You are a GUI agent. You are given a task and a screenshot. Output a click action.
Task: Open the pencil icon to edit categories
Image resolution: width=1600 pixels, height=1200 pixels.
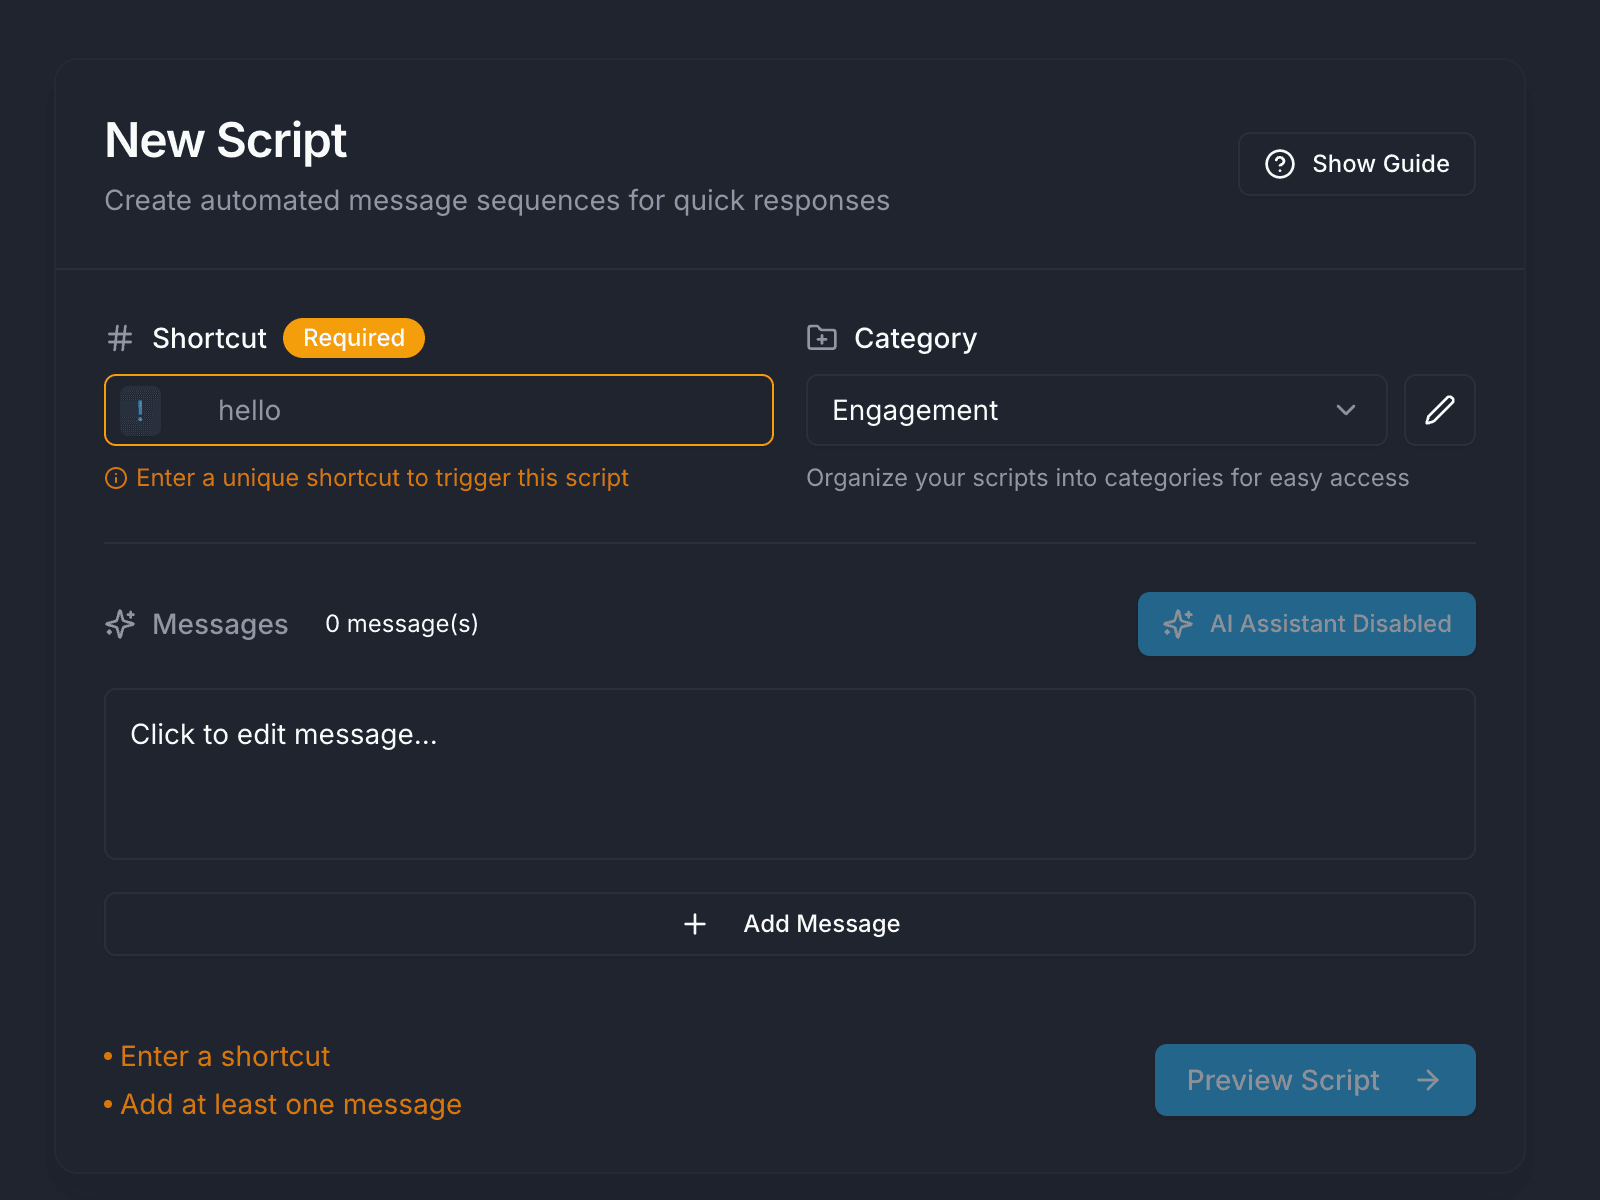click(x=1439, y=410)
